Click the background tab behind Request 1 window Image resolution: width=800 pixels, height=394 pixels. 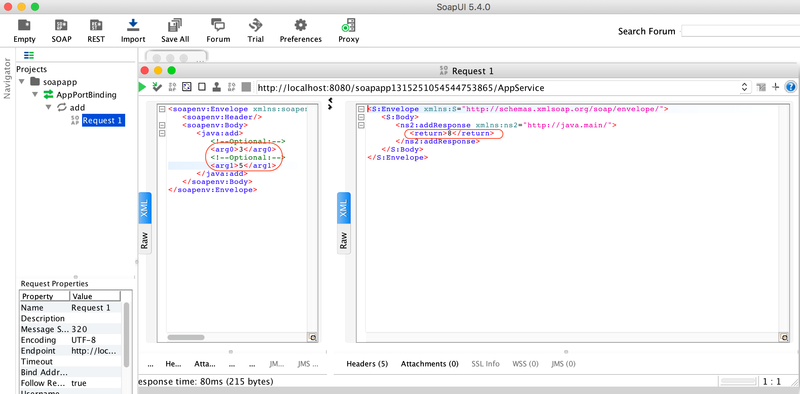[177, 58]
